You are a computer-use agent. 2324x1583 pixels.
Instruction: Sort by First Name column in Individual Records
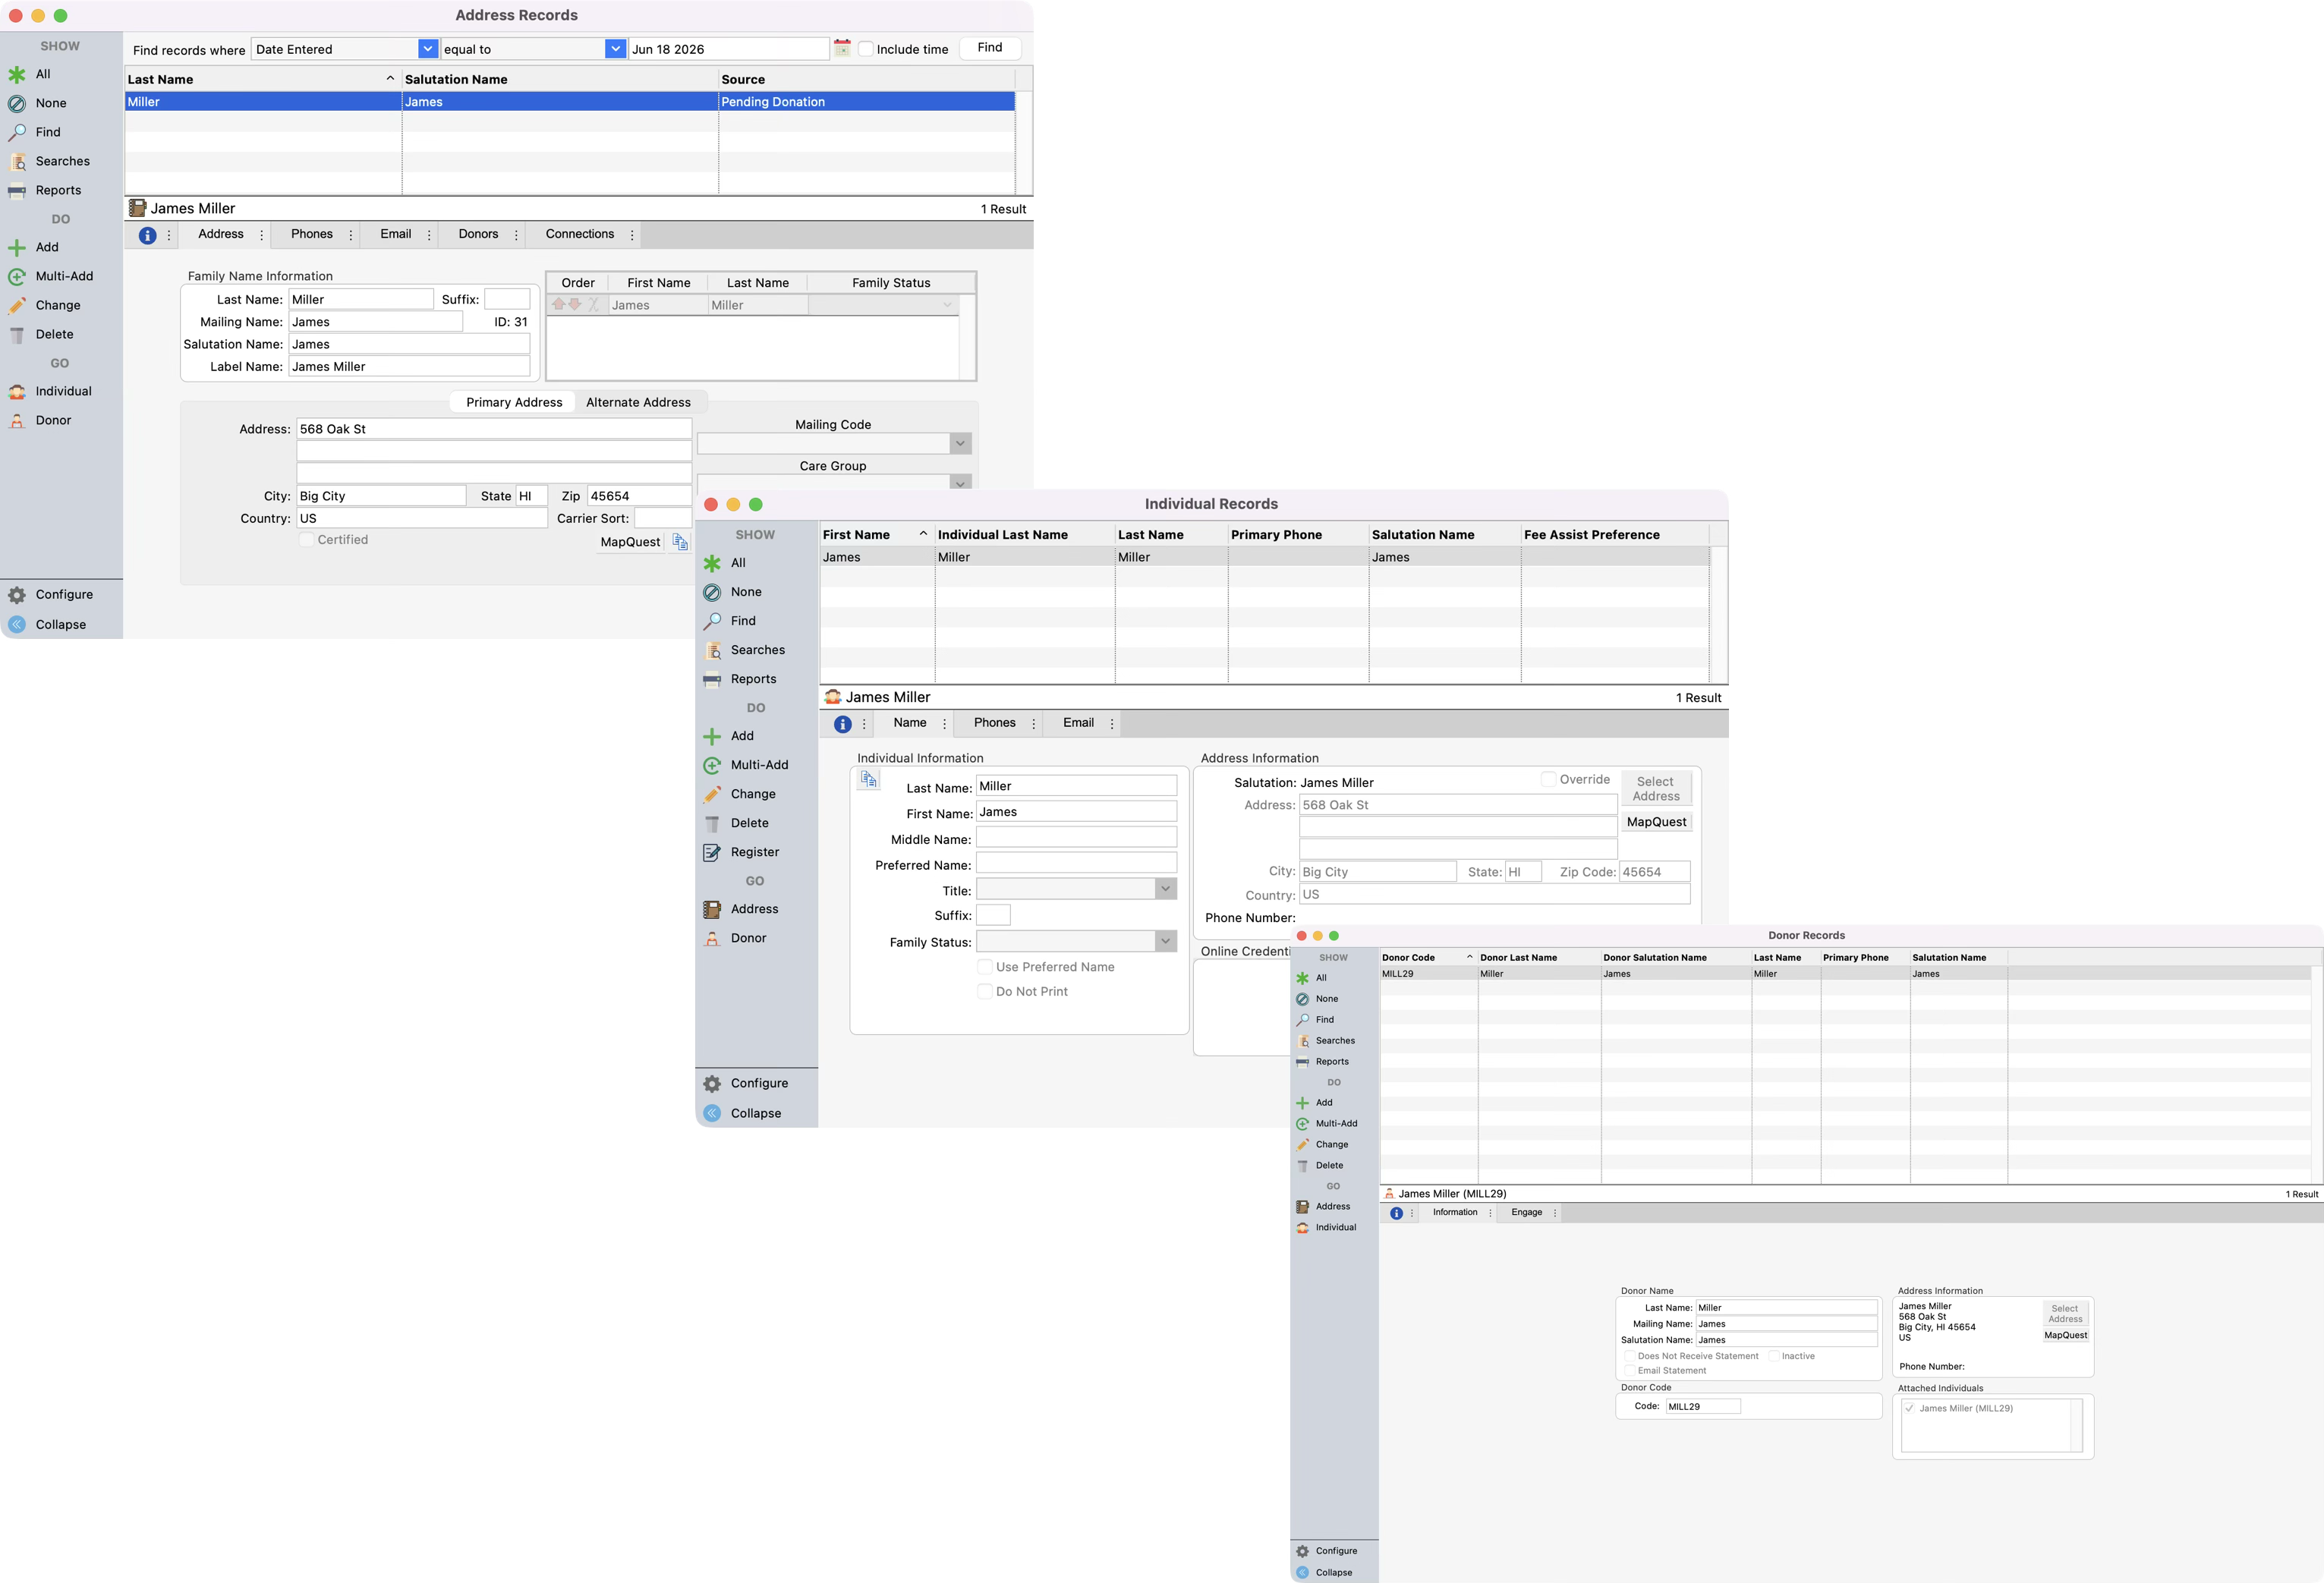coord(877,535)
